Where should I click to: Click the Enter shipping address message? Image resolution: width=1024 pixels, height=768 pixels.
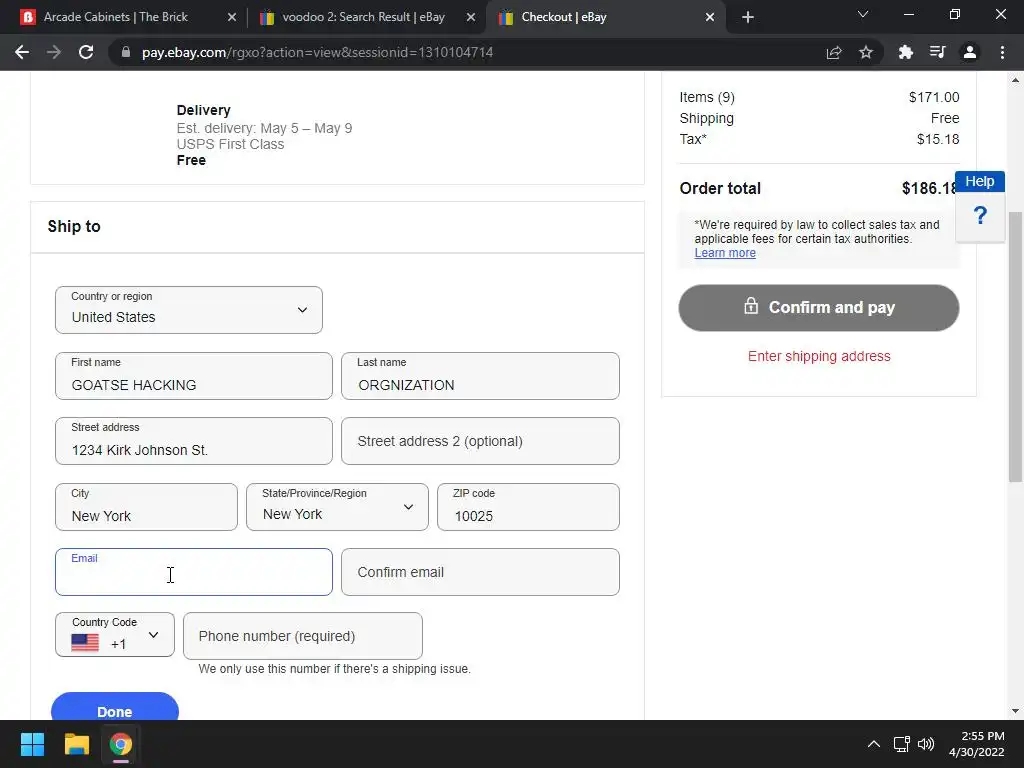(819, 356)
